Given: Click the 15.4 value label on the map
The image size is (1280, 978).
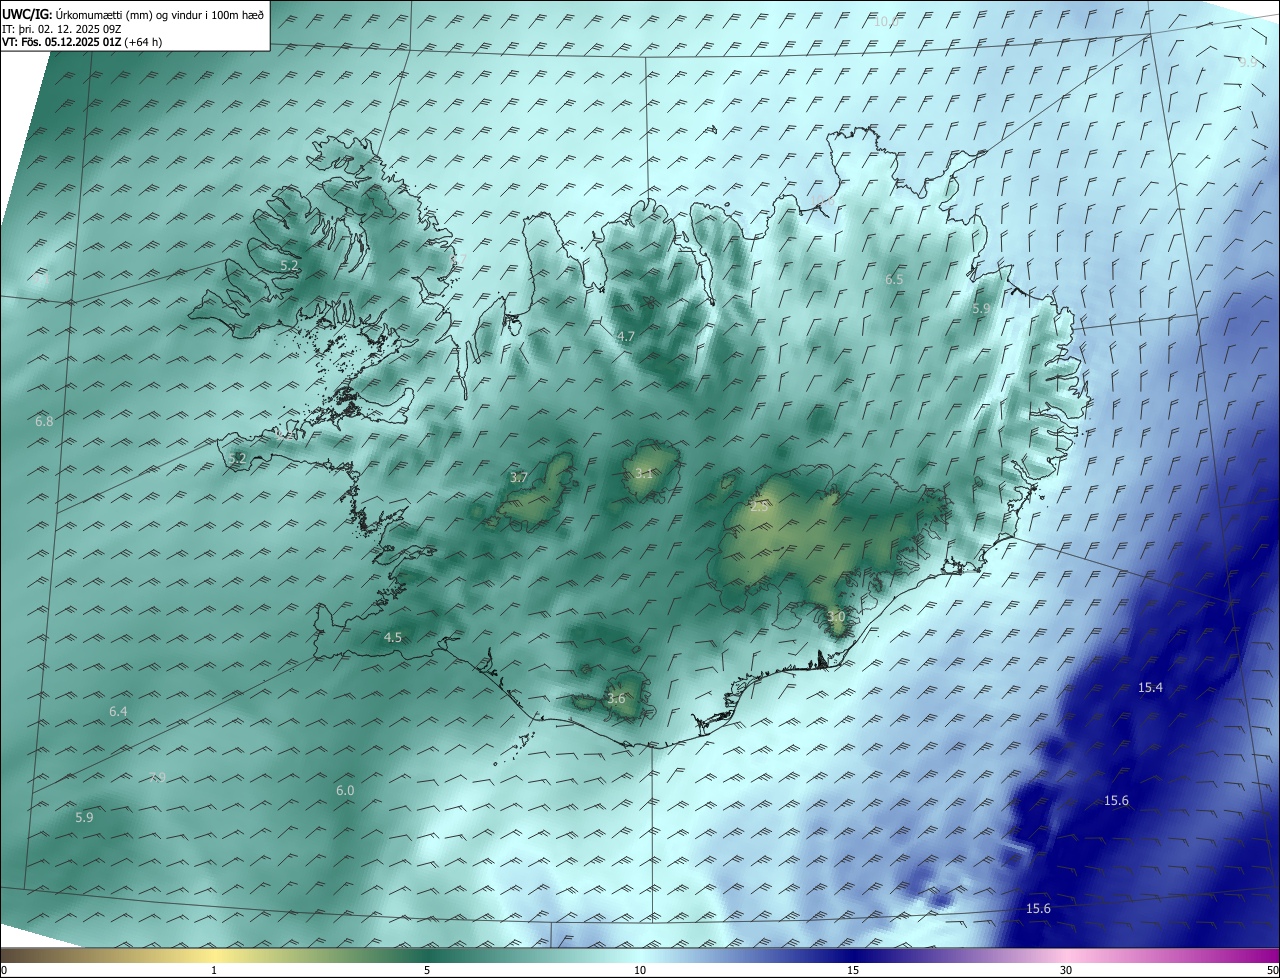Looking at the screenshot, I should 1151,687.
